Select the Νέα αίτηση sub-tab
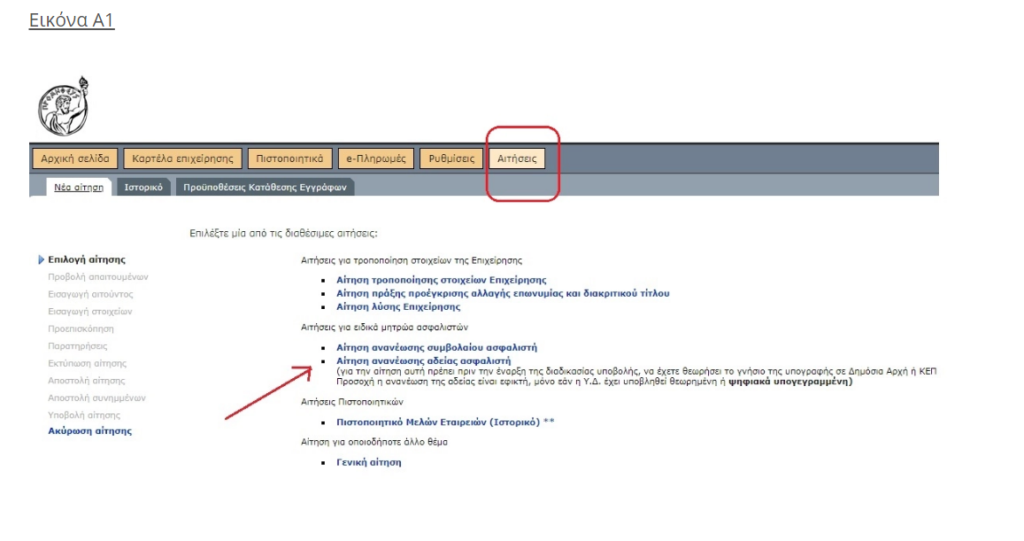1024x541 pixels. coord(79,187)
